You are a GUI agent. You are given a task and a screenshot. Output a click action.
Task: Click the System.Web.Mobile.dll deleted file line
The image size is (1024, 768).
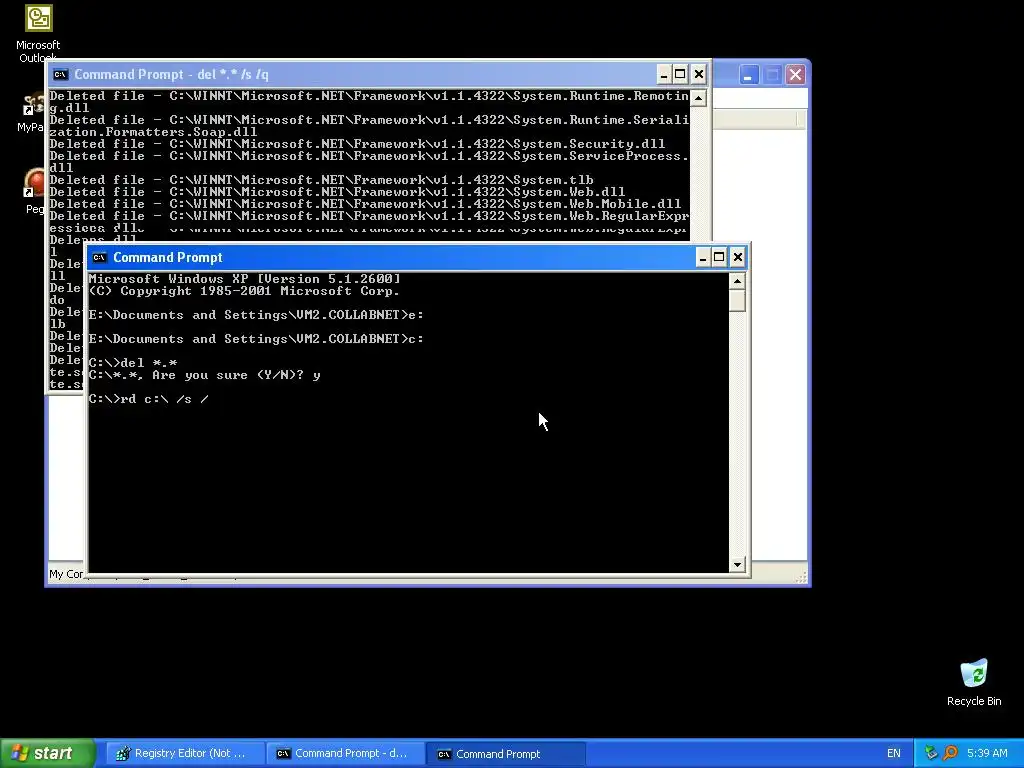(x=365, y=204)
